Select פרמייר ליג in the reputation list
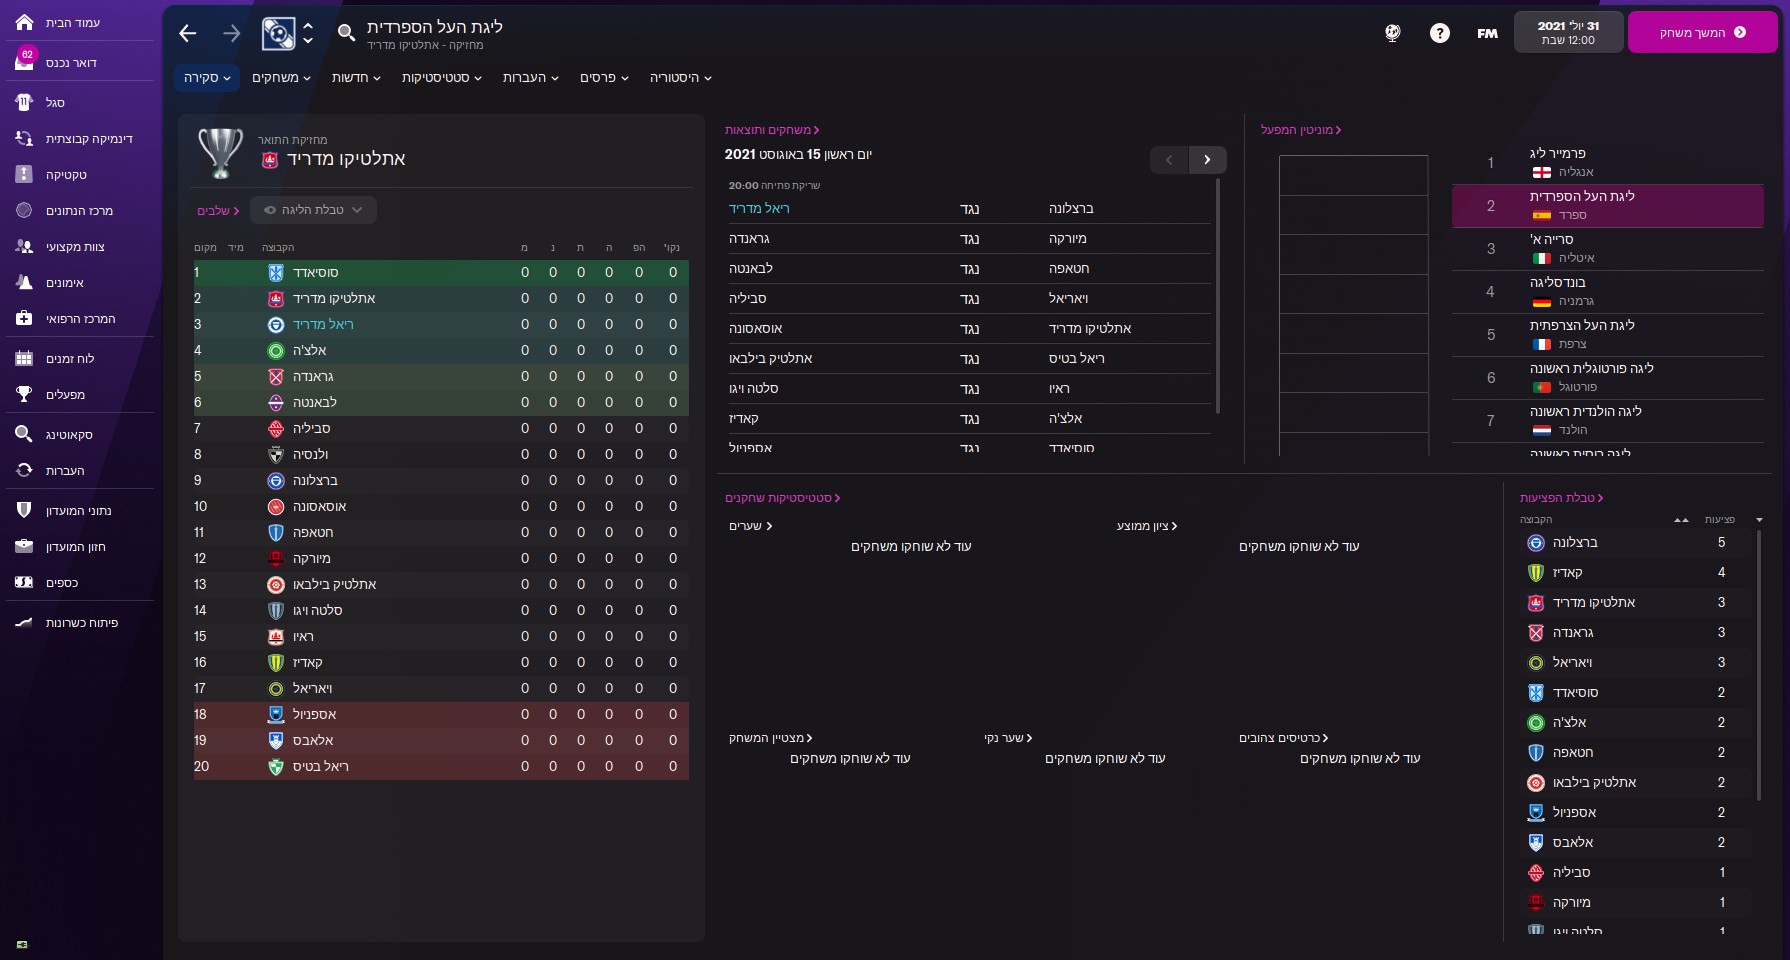The image size is (1790, 960). coord(1607,163)
